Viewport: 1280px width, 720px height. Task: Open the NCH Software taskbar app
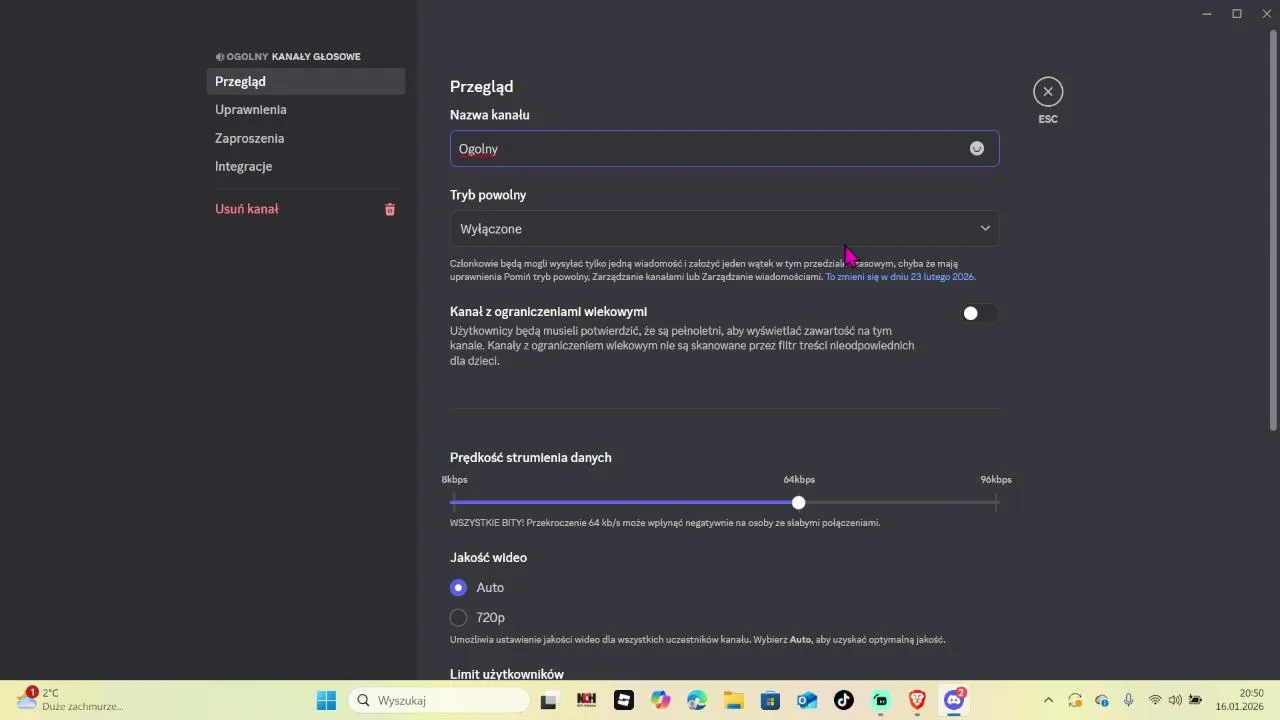click(586, 700)
